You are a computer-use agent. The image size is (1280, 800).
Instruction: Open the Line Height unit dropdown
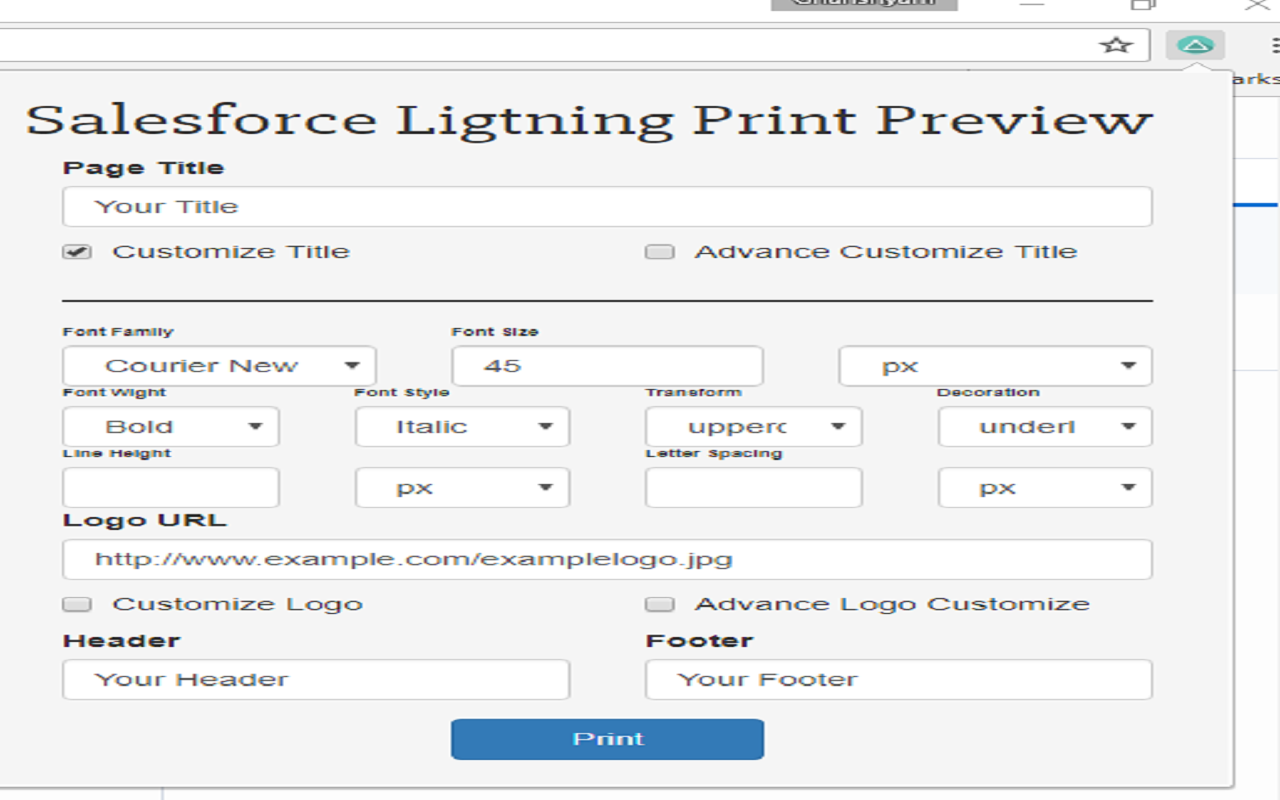click(x=462, y=488)
